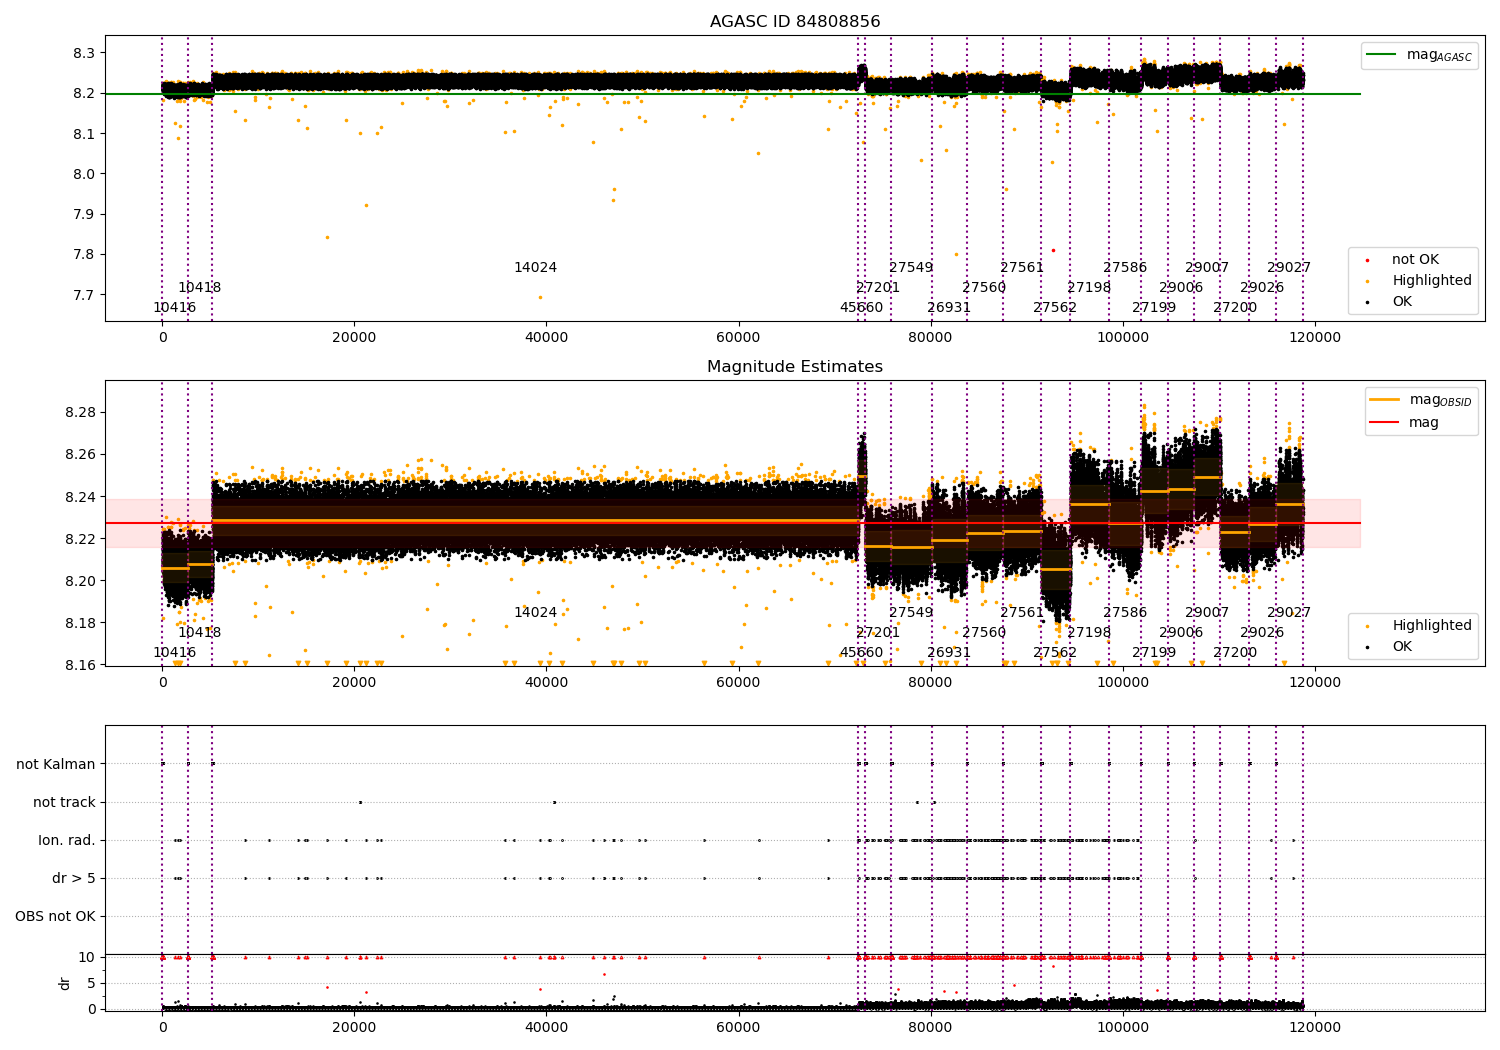Click obsid label '27198' in the top plot

(x=1089, y=288)
